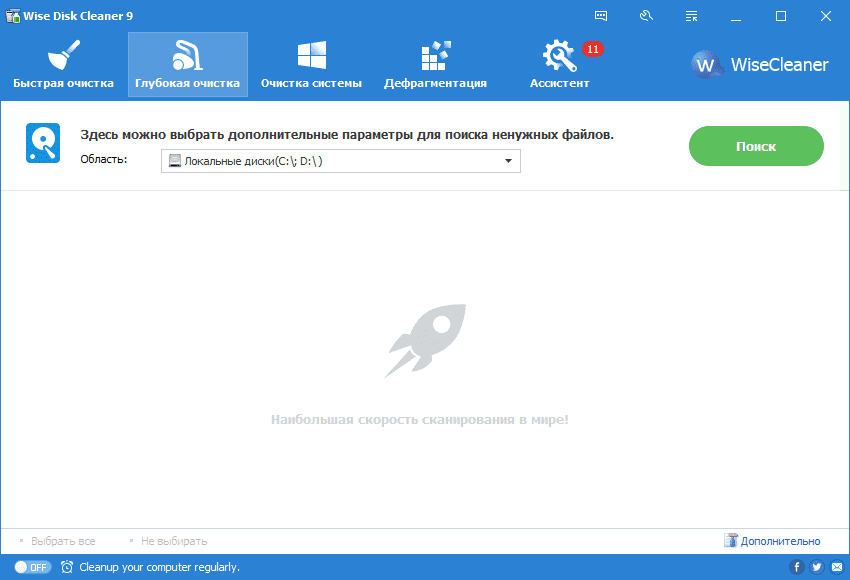The image size is (850, 580).
Task: Click the alarm clock scheduler icon
Action: [x=67, y=567]
